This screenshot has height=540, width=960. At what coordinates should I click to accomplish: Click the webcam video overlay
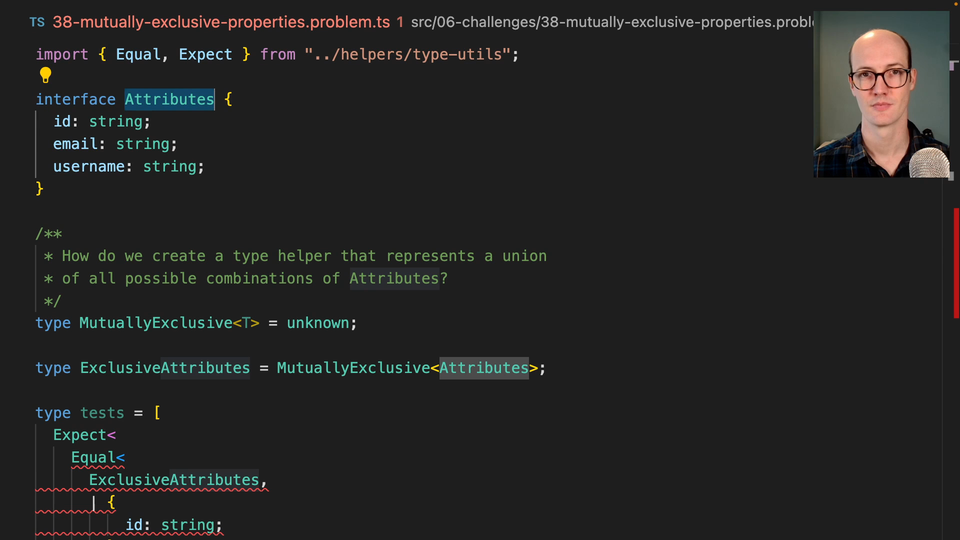881,94
